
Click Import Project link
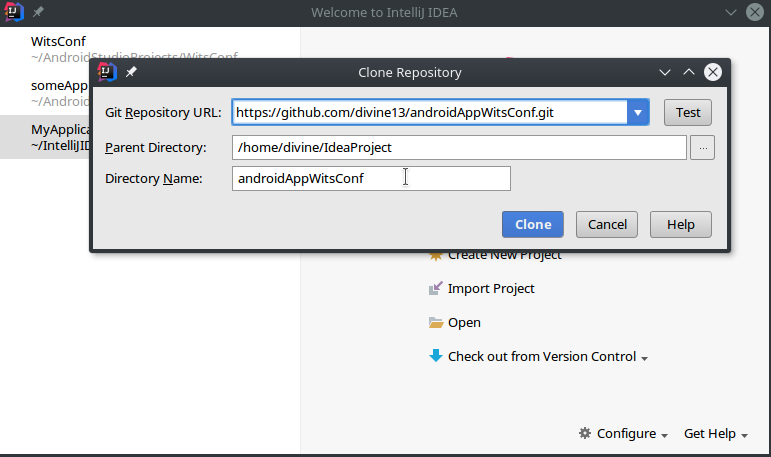491,288
